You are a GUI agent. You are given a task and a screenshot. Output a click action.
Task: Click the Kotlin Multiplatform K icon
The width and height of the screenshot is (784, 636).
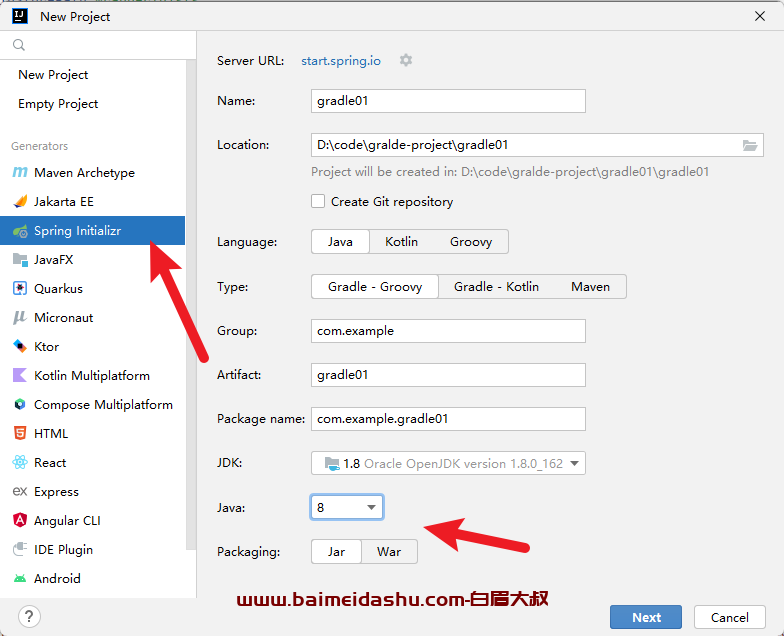click(x=20, y=375)
